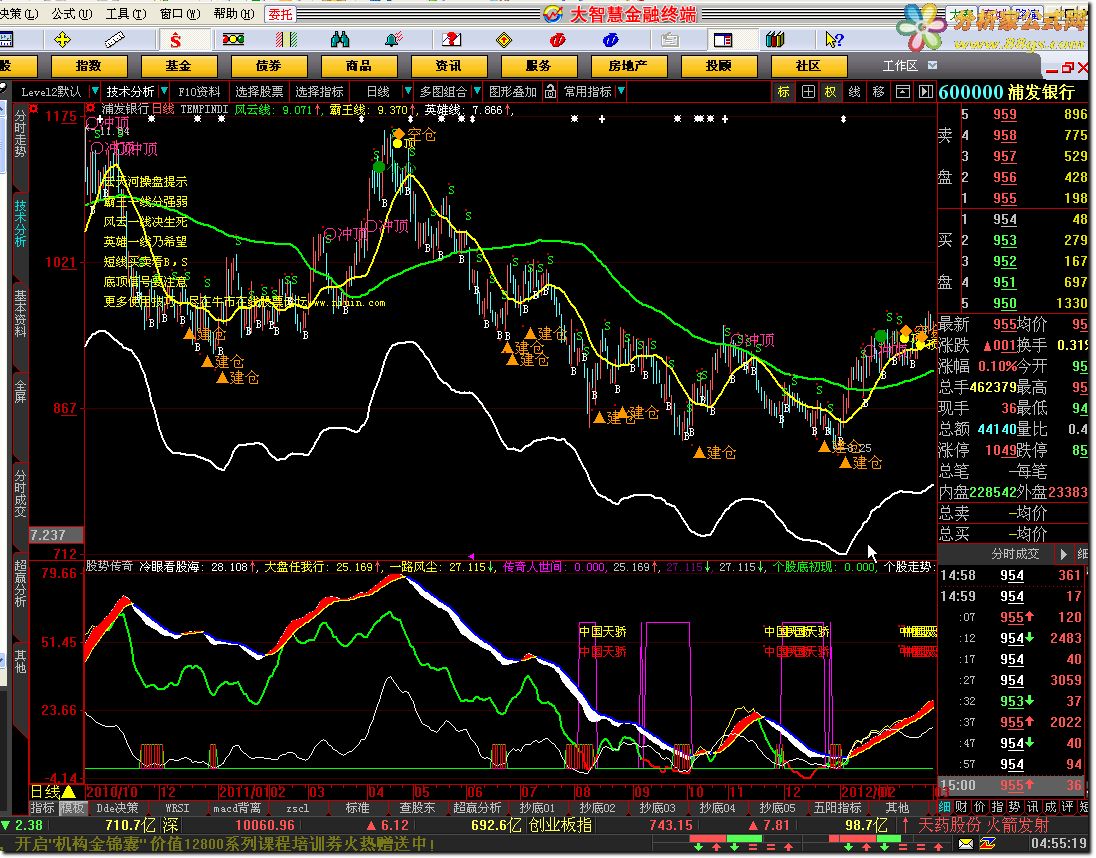Toggle the 权 rights adjustment button
The image size is (1096, 858).
pyautogui.click(x=830, y=92)
